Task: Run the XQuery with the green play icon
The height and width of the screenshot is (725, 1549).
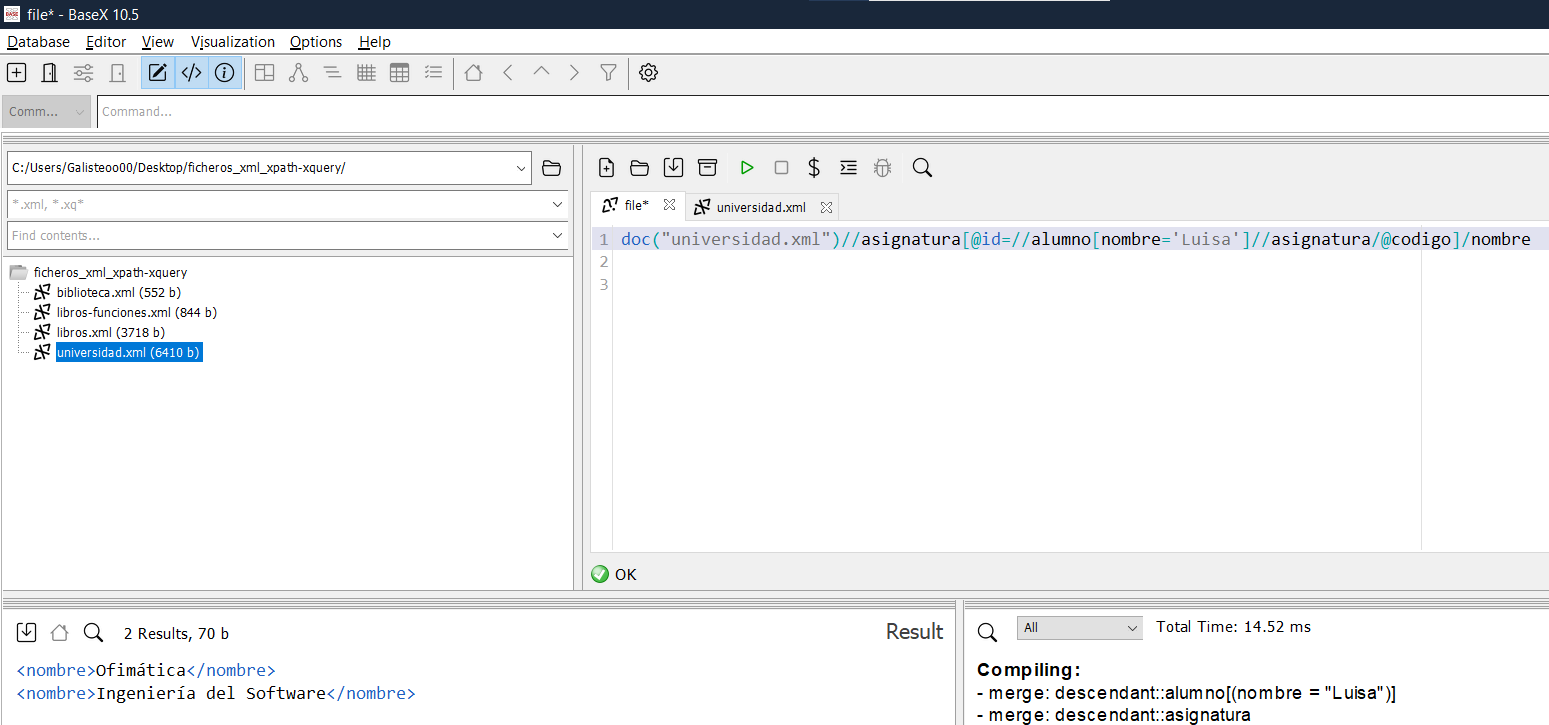Action: tap(747, 167)
